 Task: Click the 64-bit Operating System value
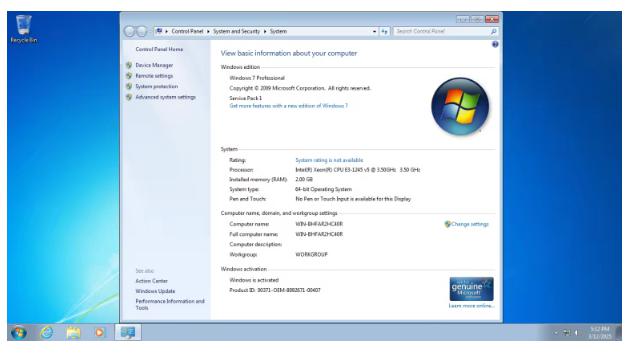[x=323, y=189]
